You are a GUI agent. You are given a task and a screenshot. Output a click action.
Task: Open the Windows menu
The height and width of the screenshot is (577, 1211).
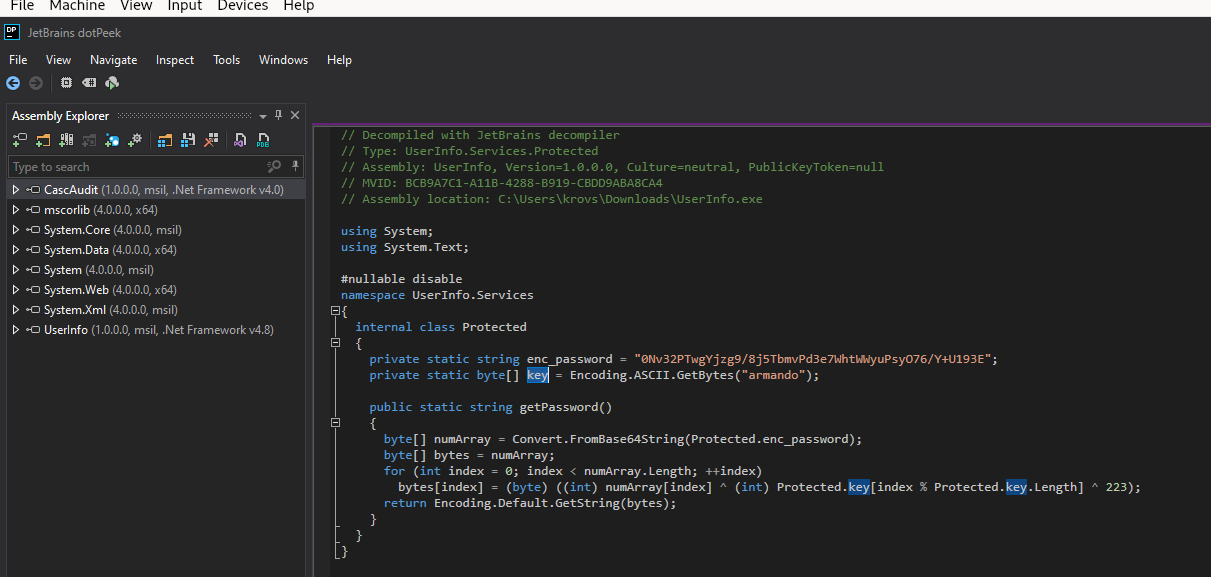(x=284, y=59)
